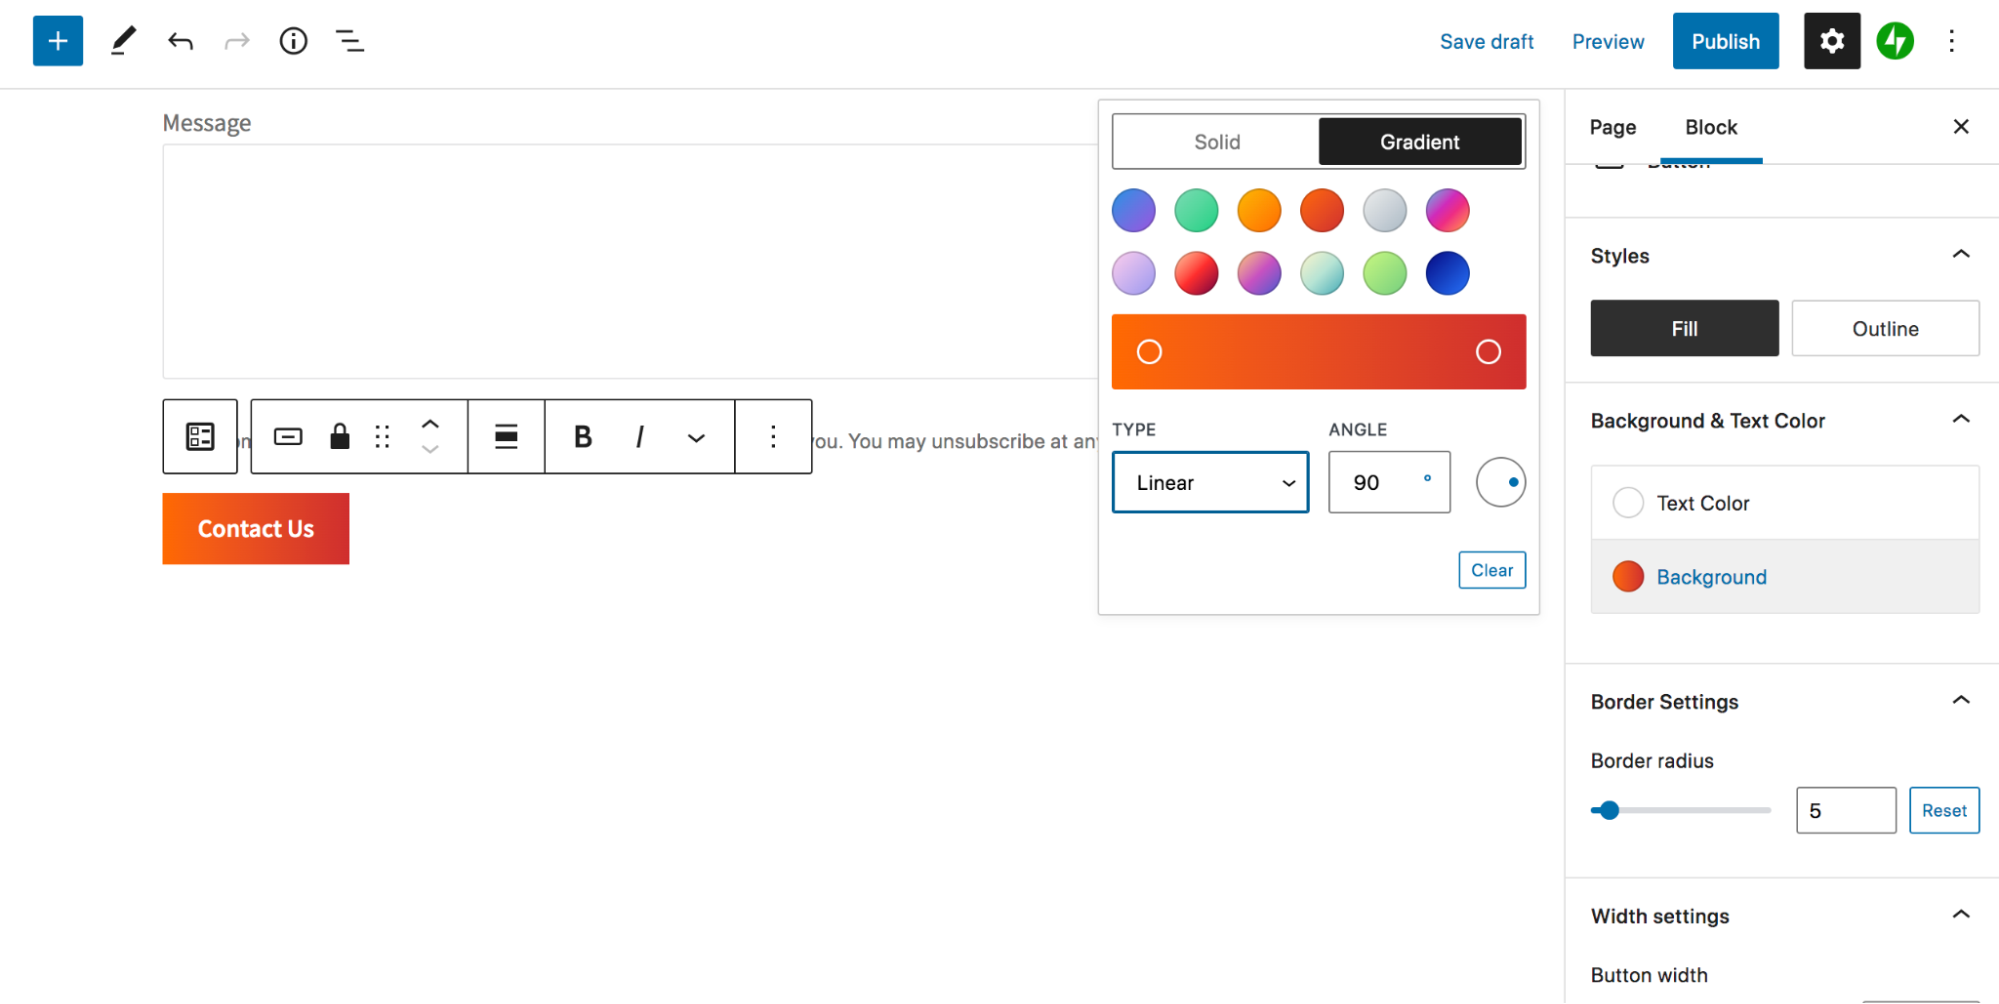Close the settings sidebar

point(1961,126)
